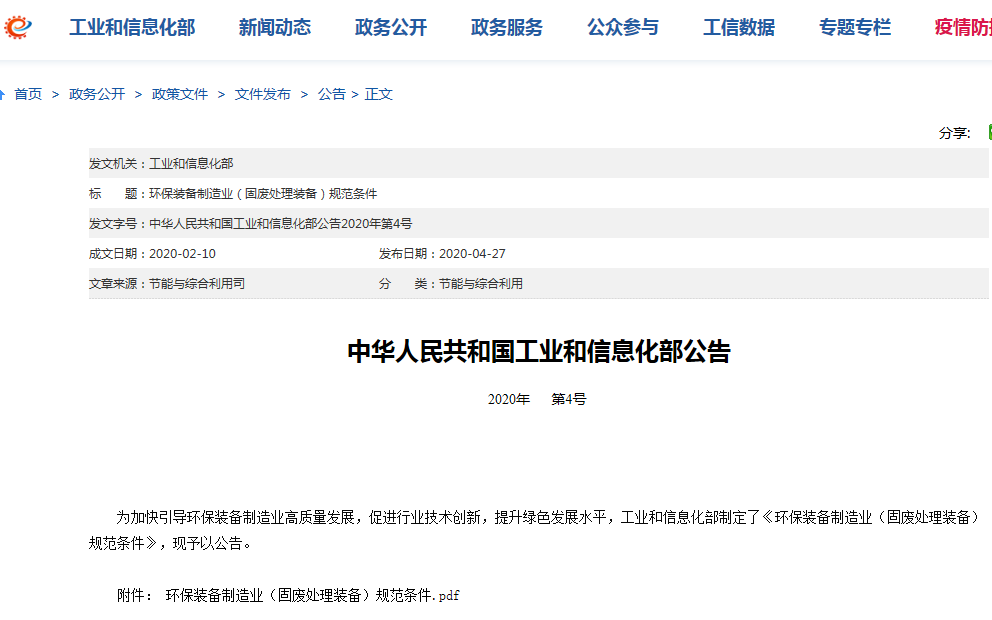Click the 正文 breadcrumb item
Viewport: 992px width, 620px height.
pos(379,95)
